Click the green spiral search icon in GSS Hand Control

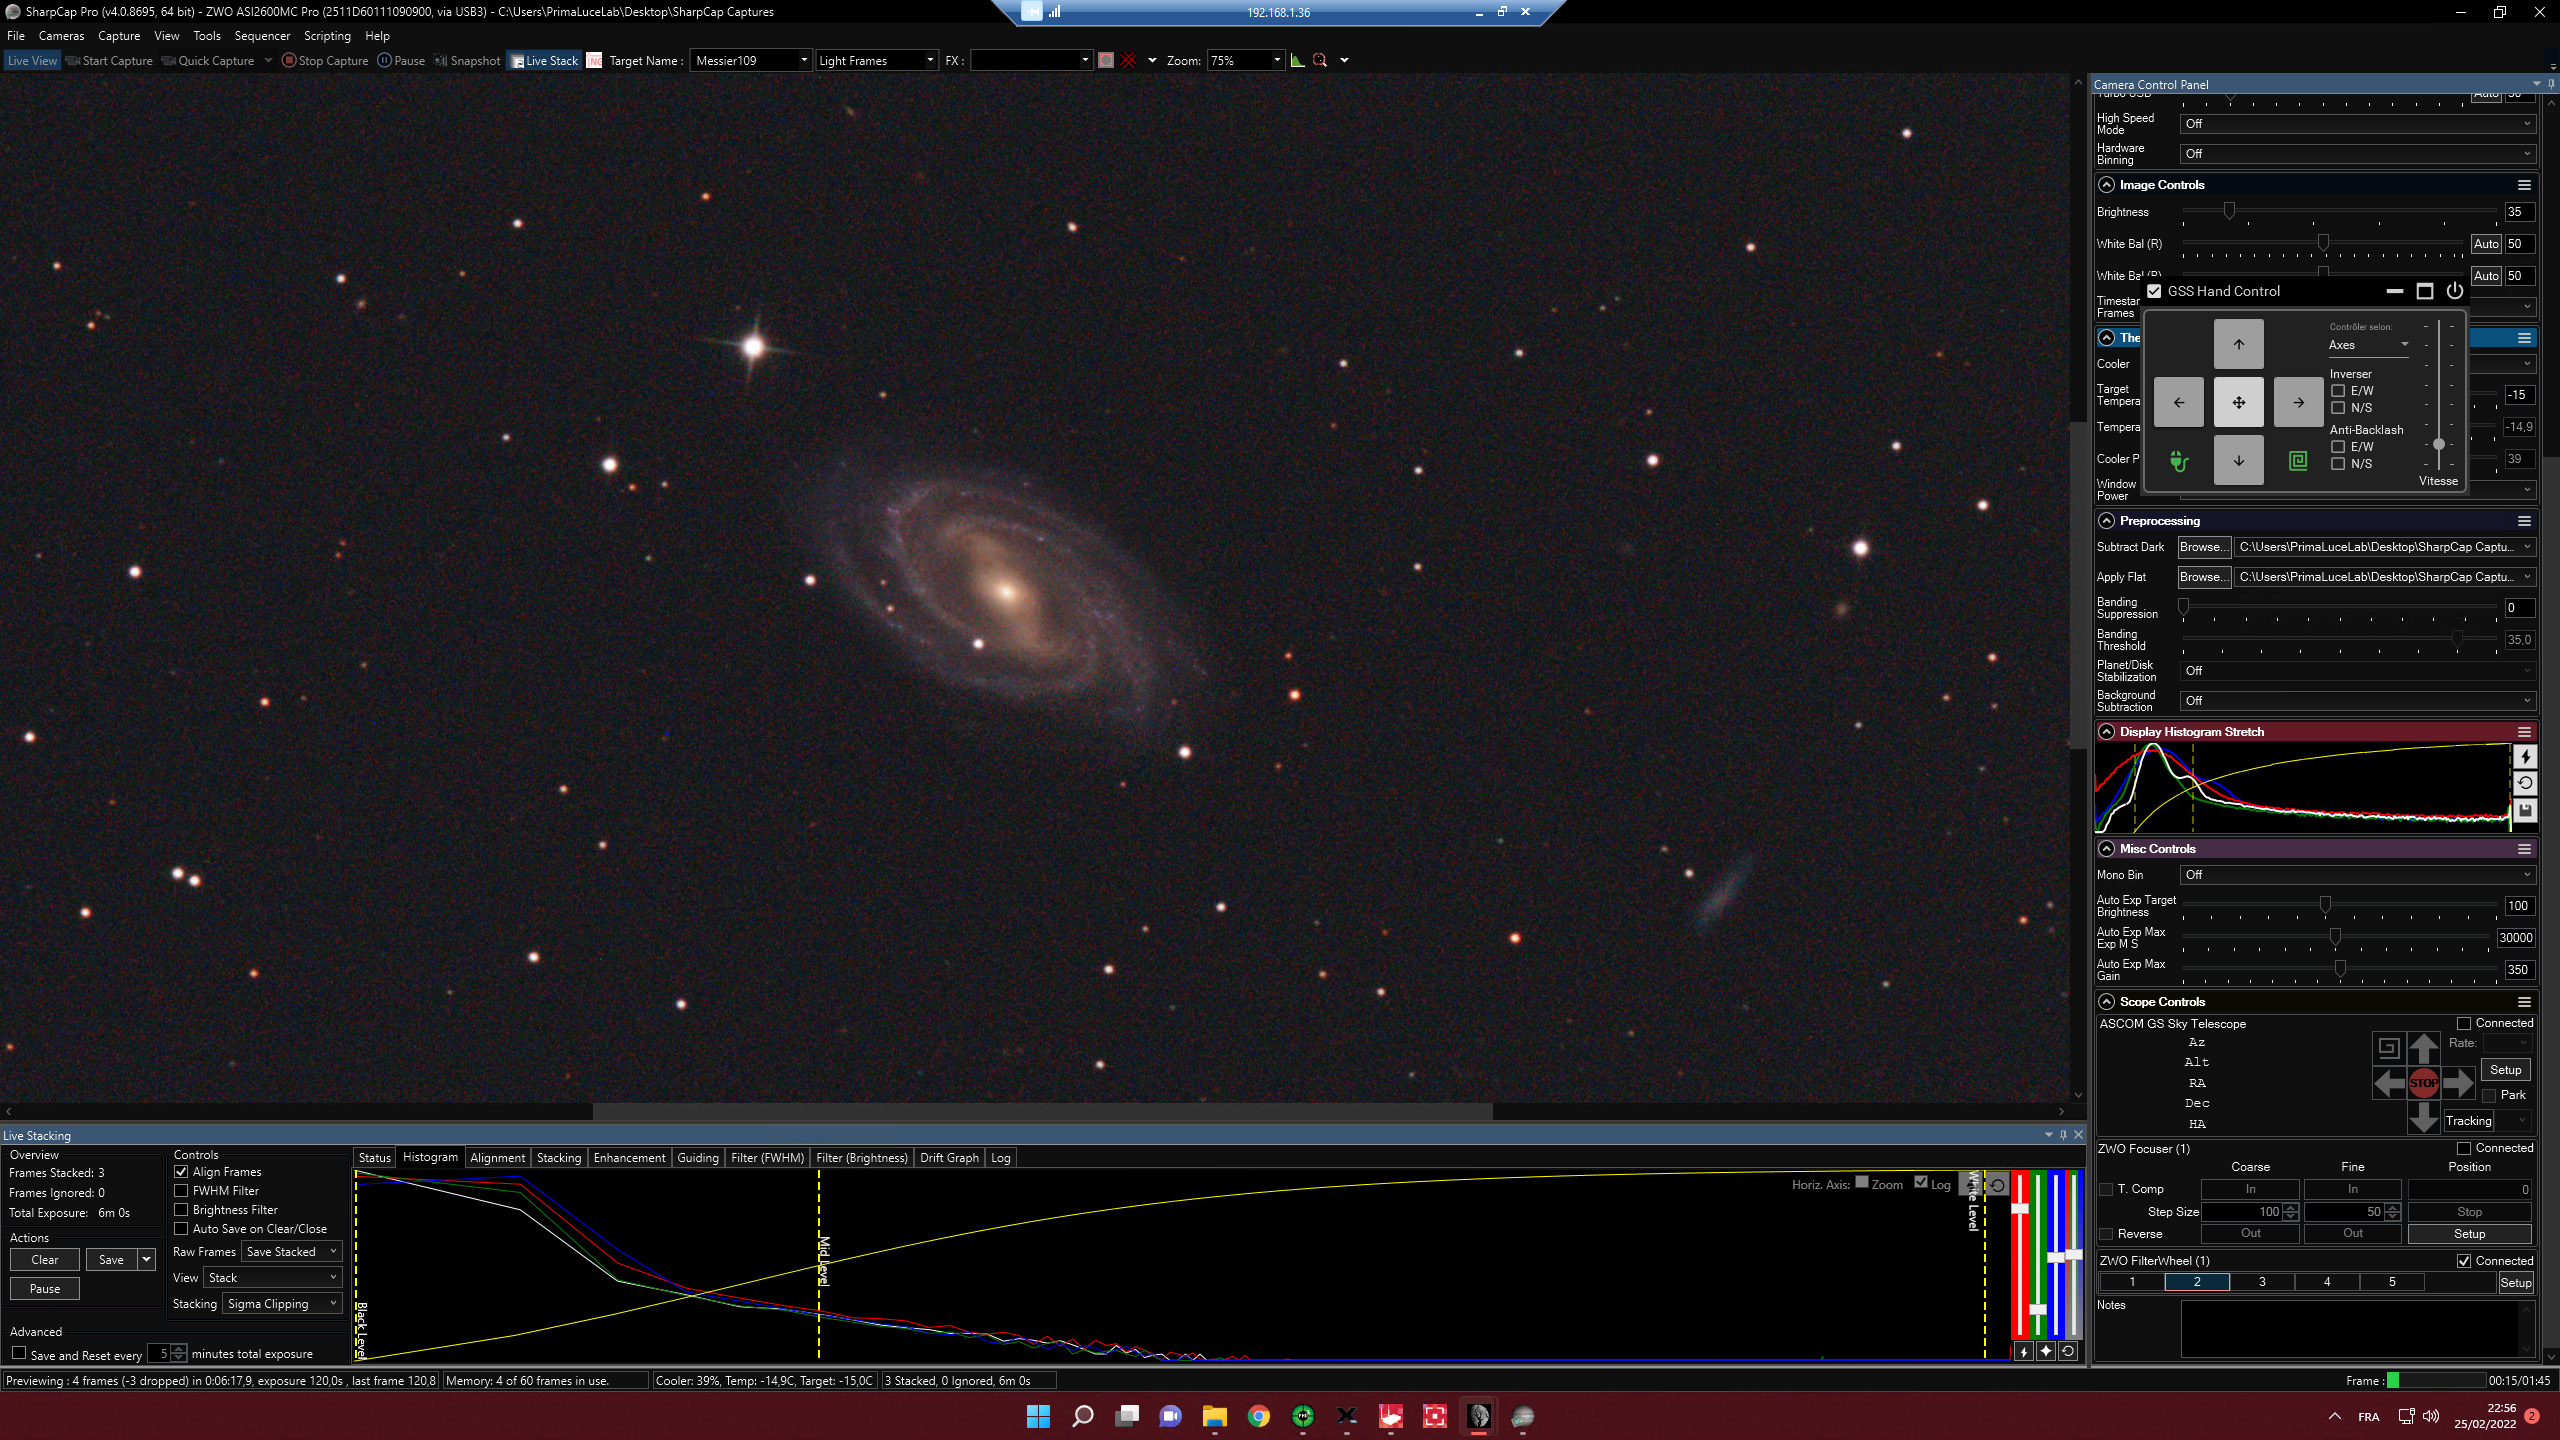click(2298, 460)
